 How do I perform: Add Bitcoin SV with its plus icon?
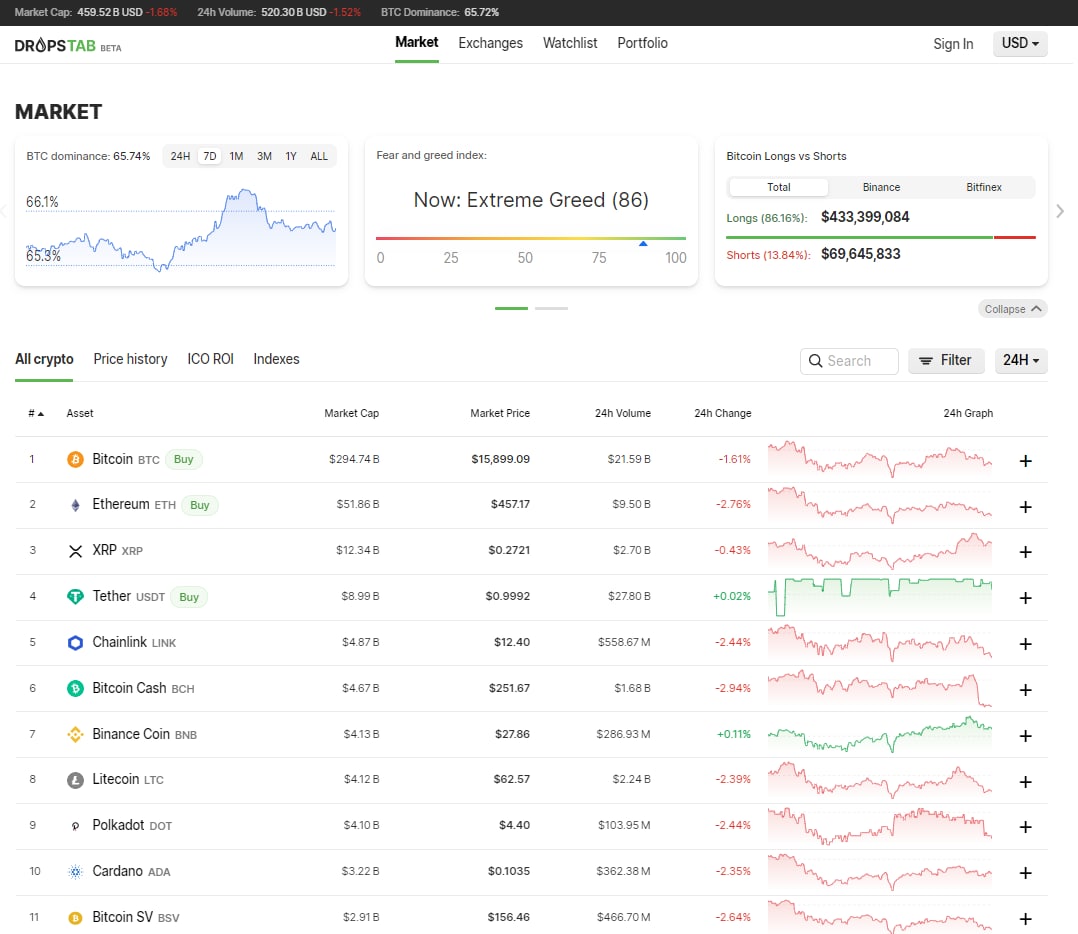point(1025,919)
